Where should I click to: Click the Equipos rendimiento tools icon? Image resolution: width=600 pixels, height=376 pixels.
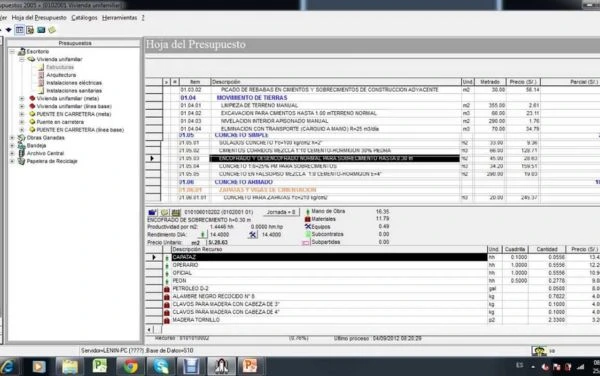[x=253, y=234]
